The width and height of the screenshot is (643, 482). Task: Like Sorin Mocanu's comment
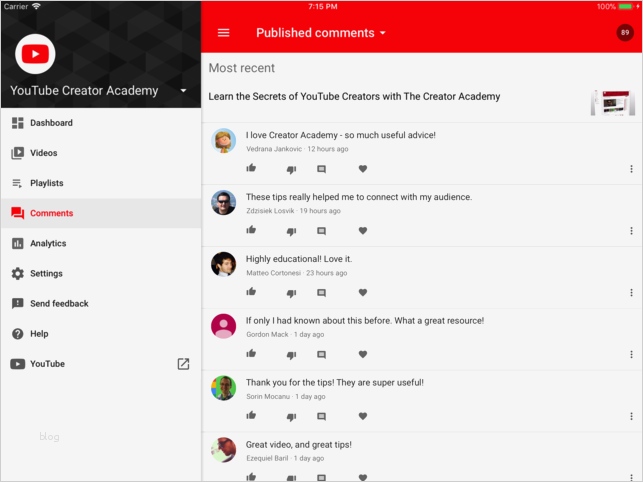tap(251, 416)
